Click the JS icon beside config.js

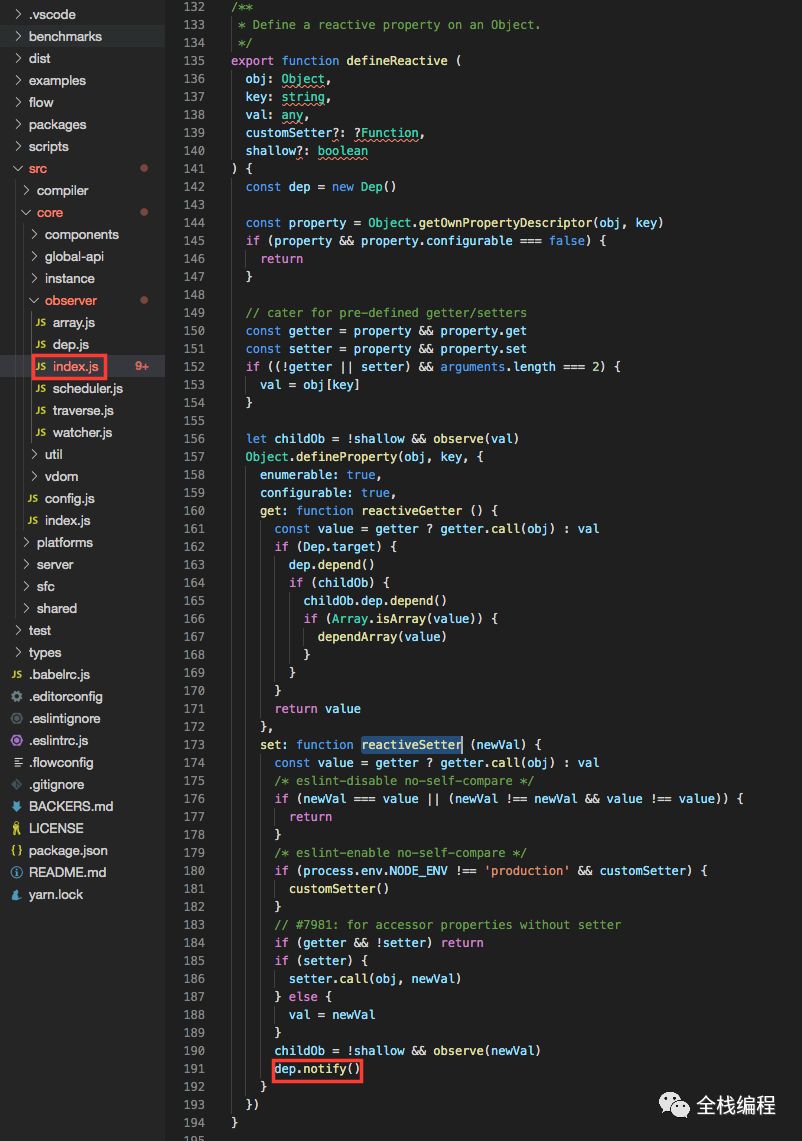pos(33,498)
